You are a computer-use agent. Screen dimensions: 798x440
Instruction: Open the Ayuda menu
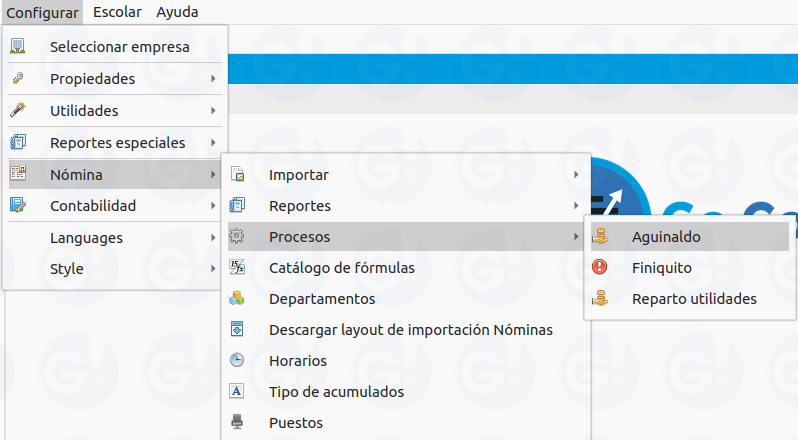[x=177, y=12]
